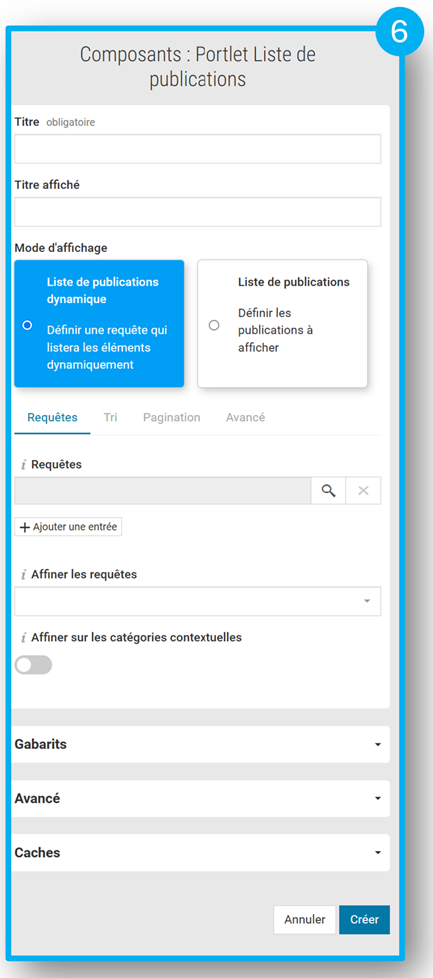
Task: Click the plus icon of Ajouter une entrée
Action: tap(25, 527)
